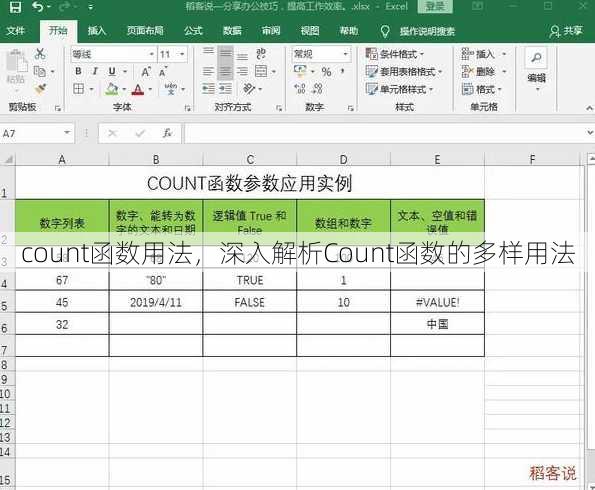Viewport: 595px width, 490px height.
Task: Toggle Italic formatting
Action: tap(95, 71)
